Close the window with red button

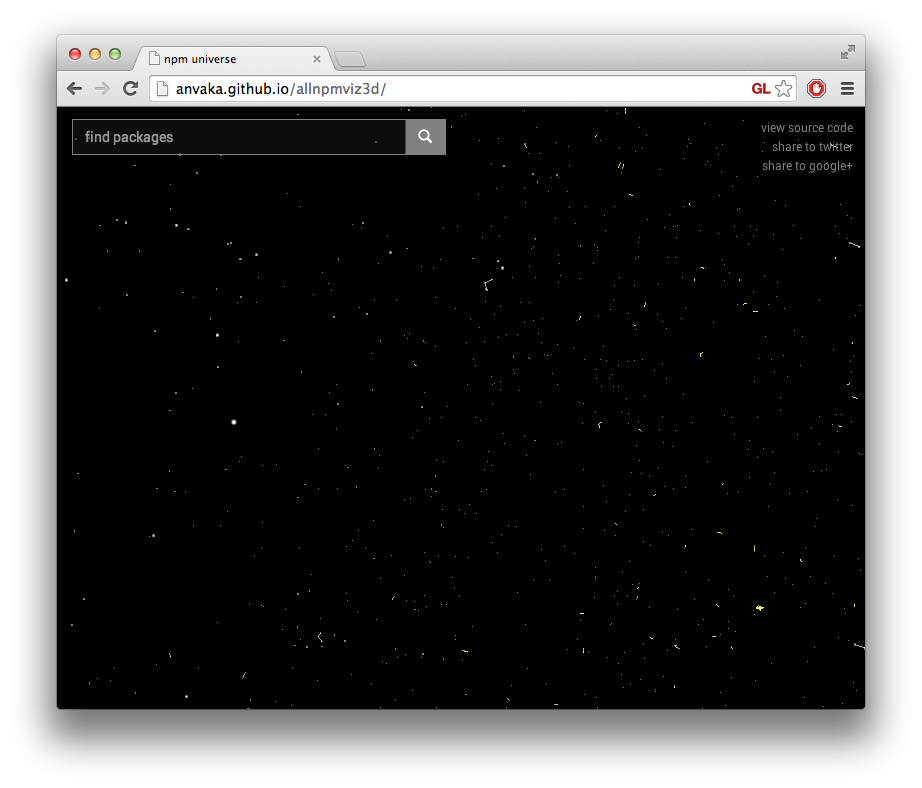click(75, 54)
